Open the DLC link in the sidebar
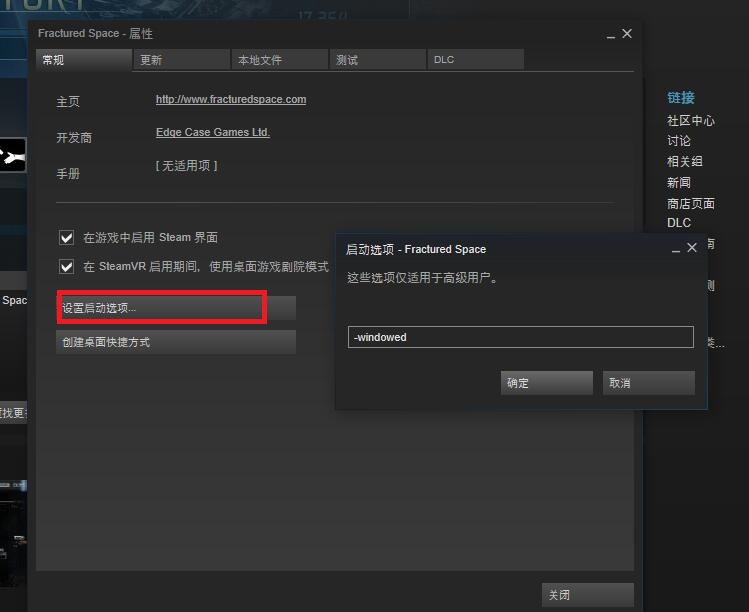 point(679,223)
